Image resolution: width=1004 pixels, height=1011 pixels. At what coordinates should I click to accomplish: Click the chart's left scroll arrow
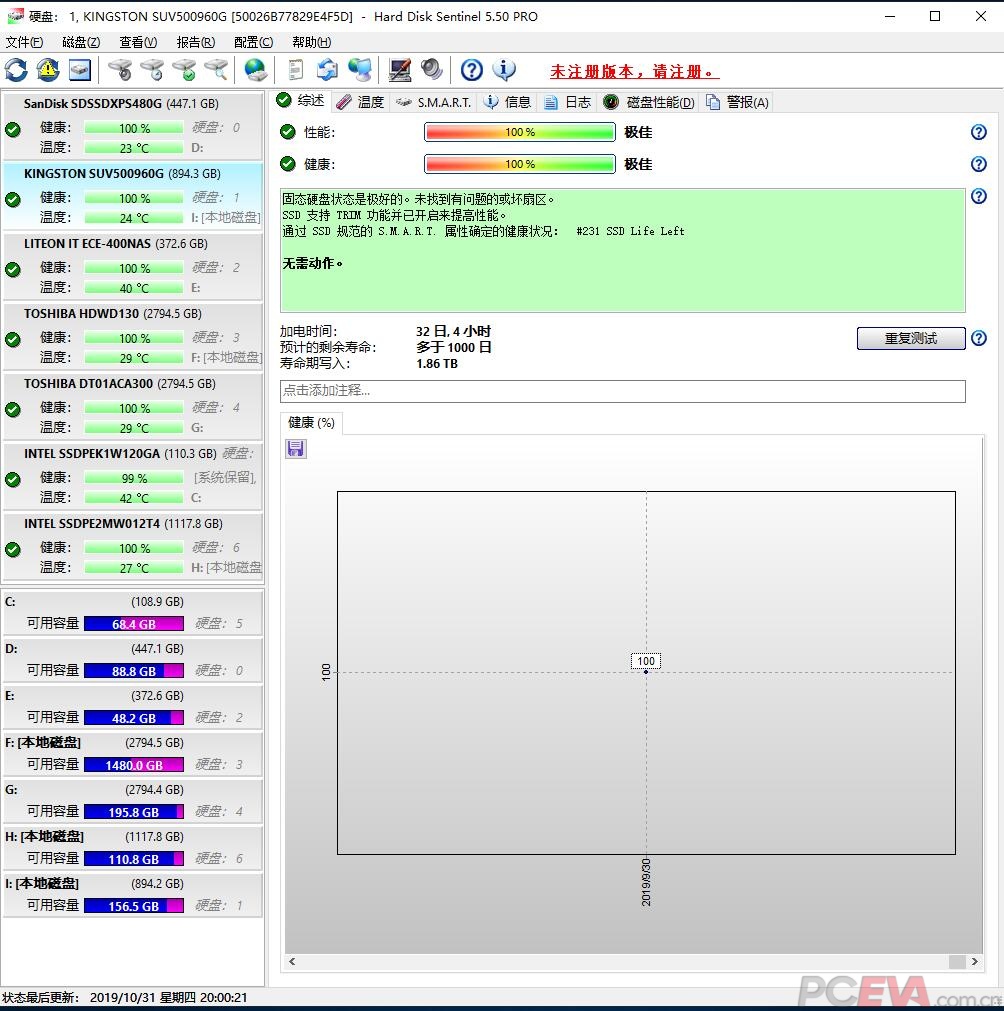pyautogui.click(x=292, y=961)
